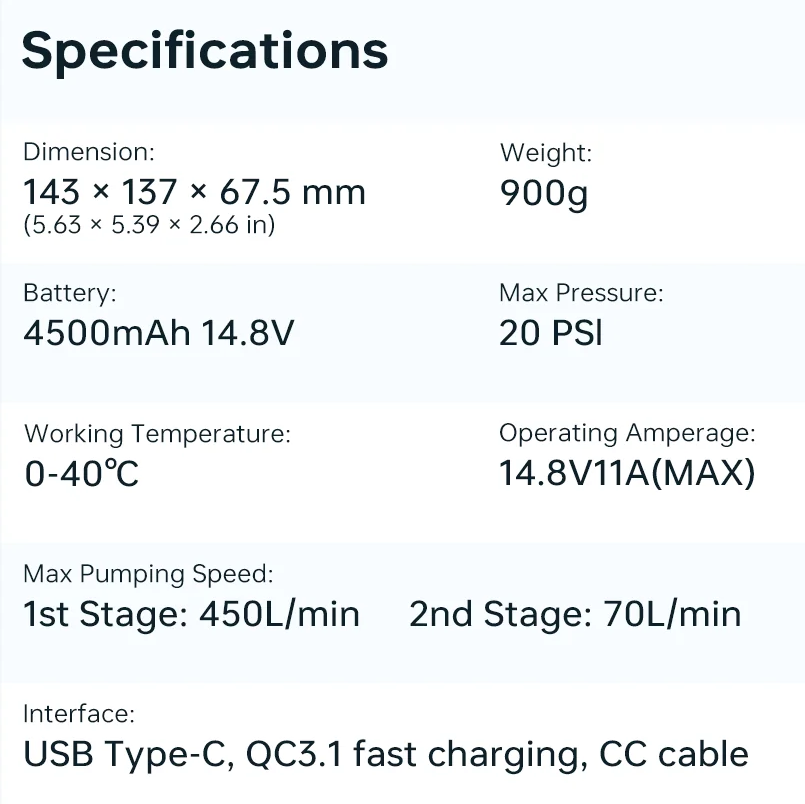Screen dimensions: 805x804
Task: Select the 0-40℃ temperature range
Action: [81, 473]
